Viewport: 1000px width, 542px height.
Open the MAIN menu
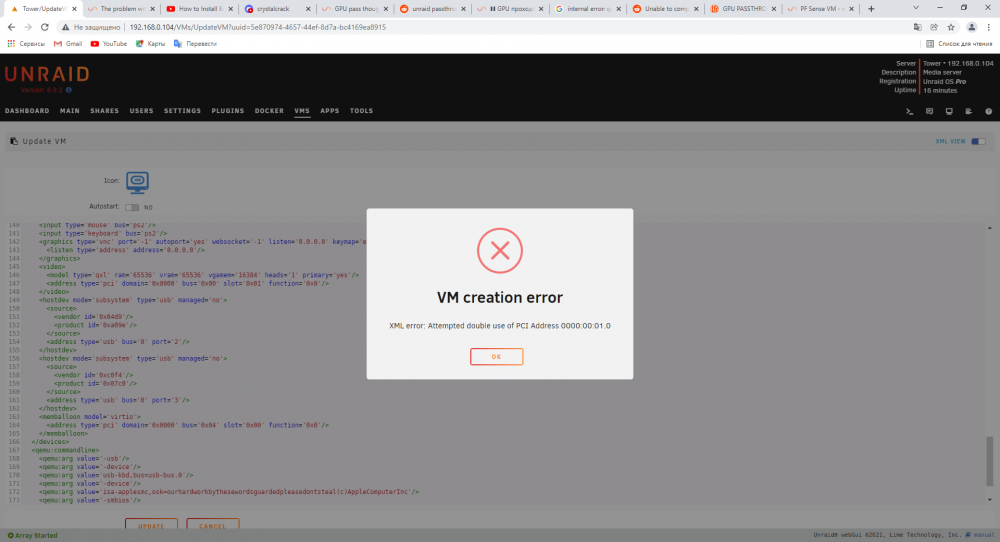coord(70,111)
